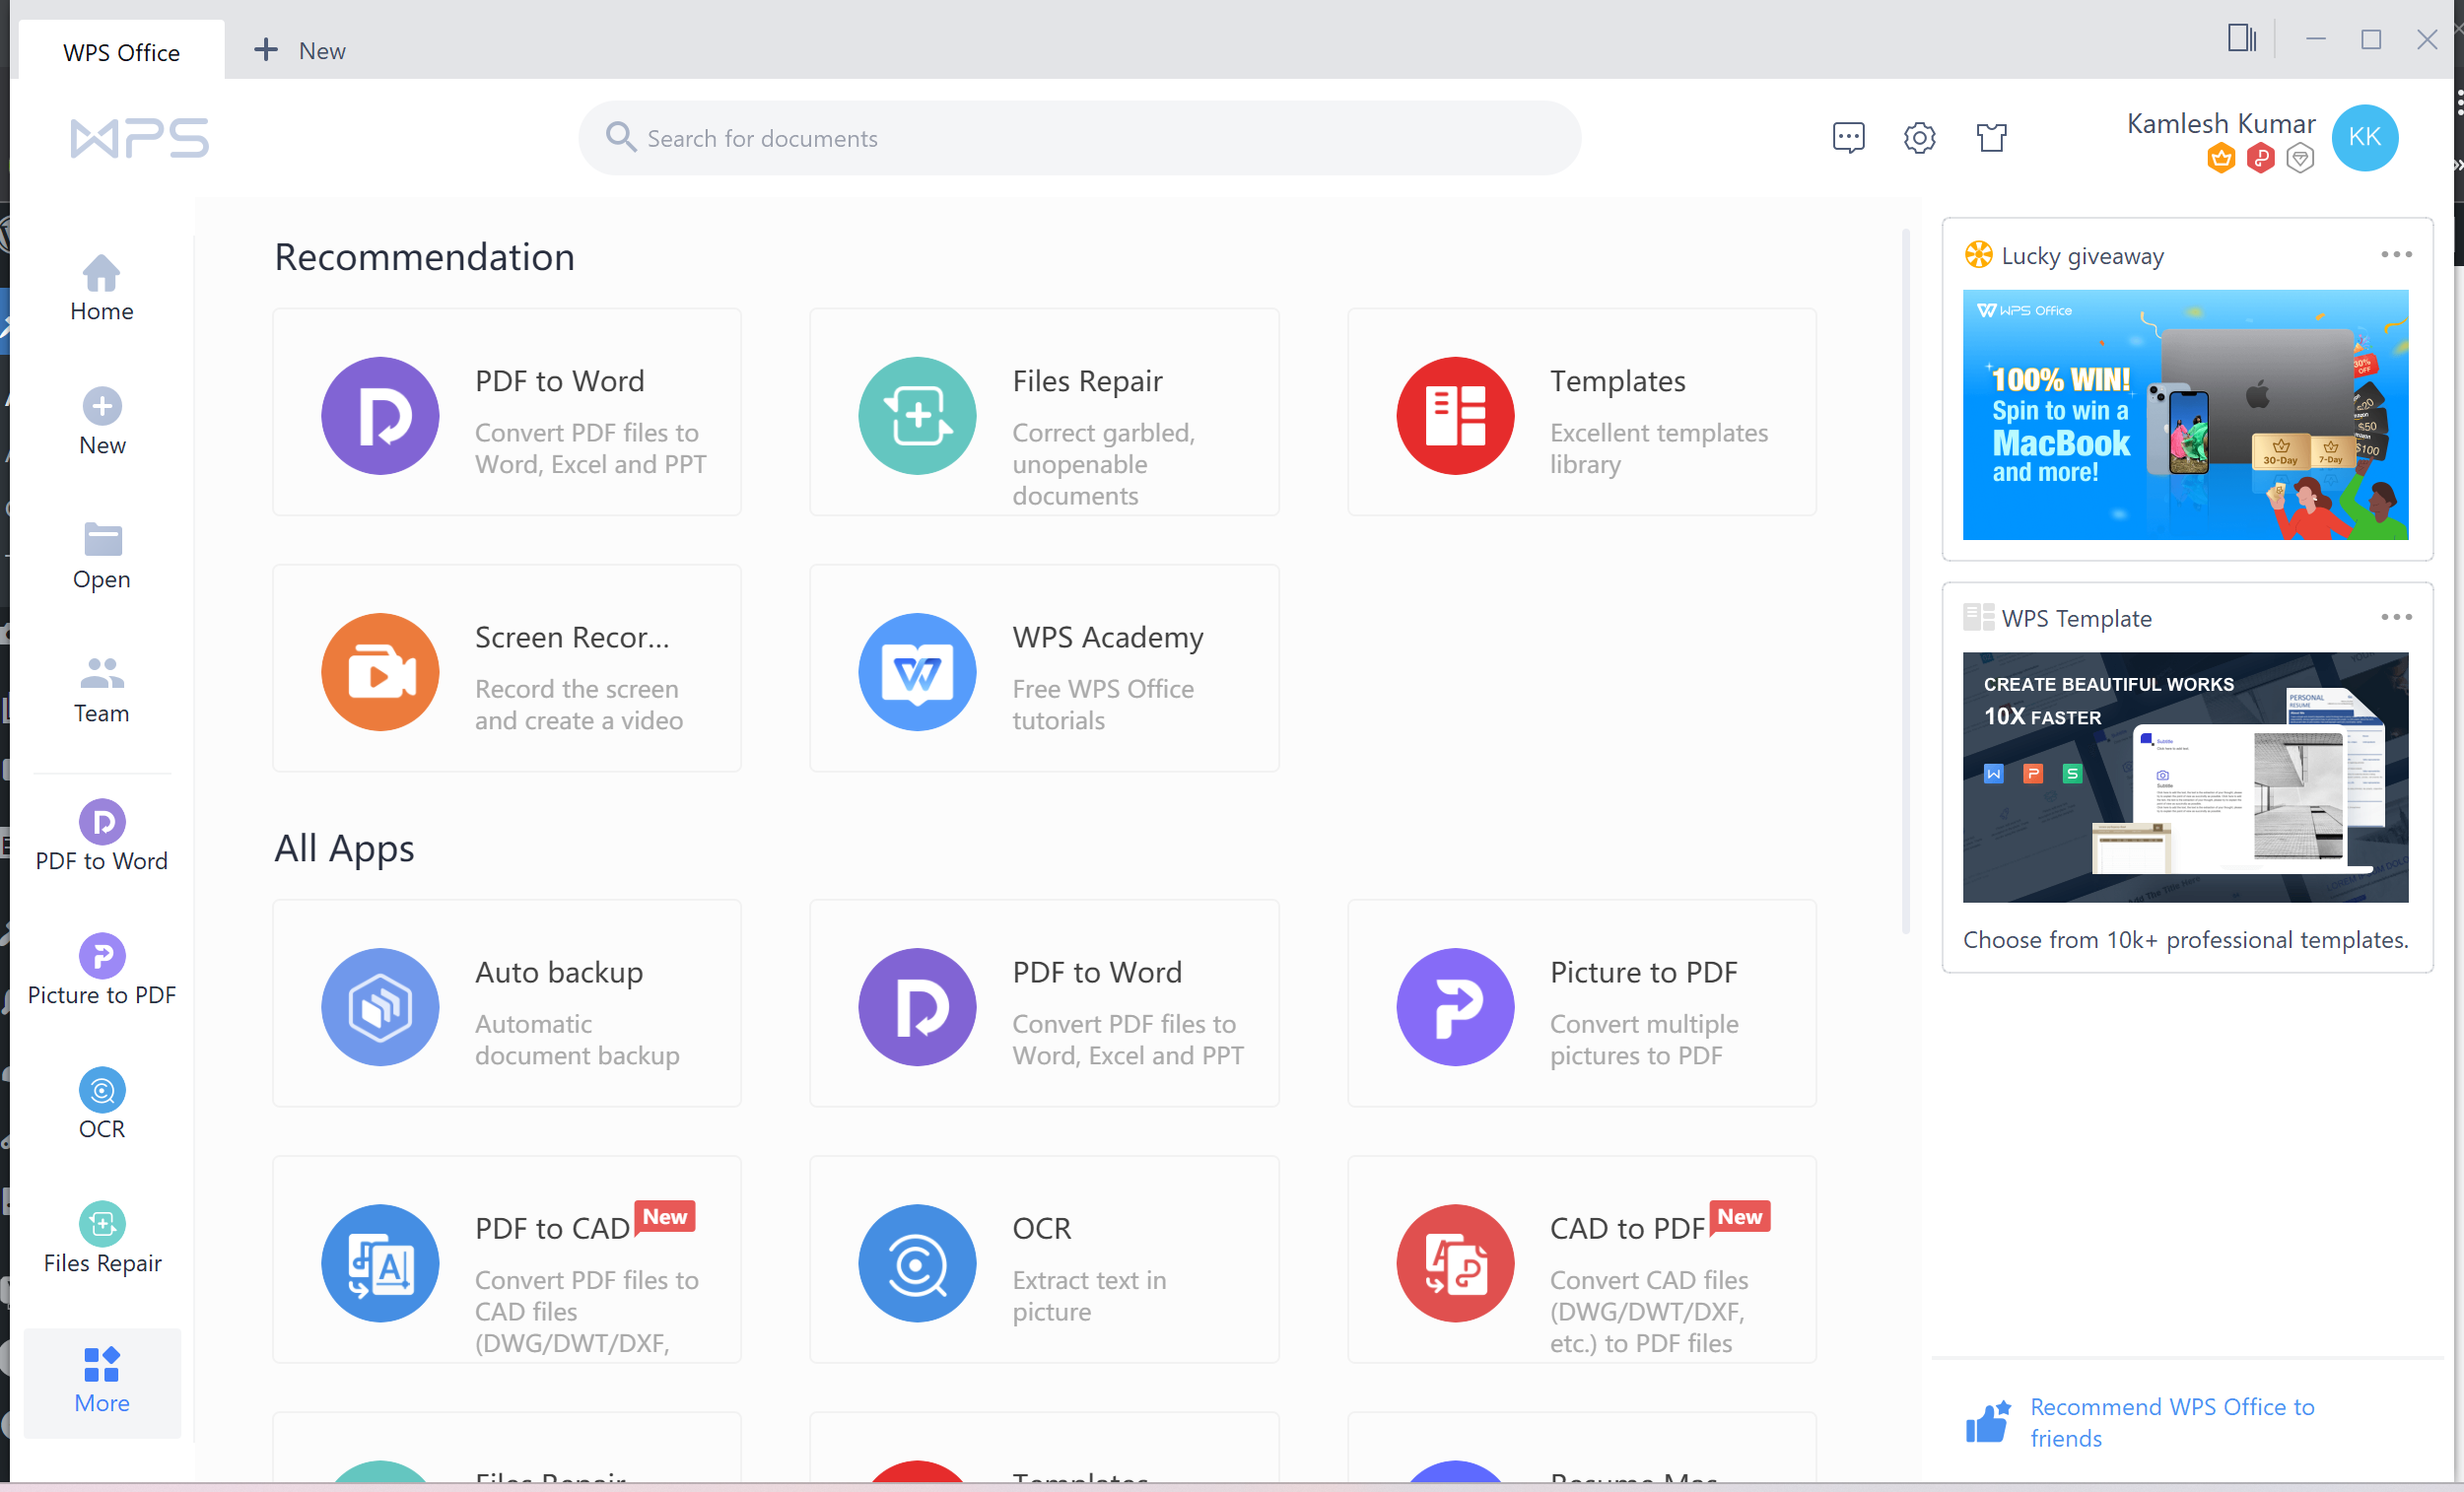Image resolution: width=2464 pixels, height=1492 pixels.
Task: Click the grey shield badge under username
Action: [x=2300, y=158]
